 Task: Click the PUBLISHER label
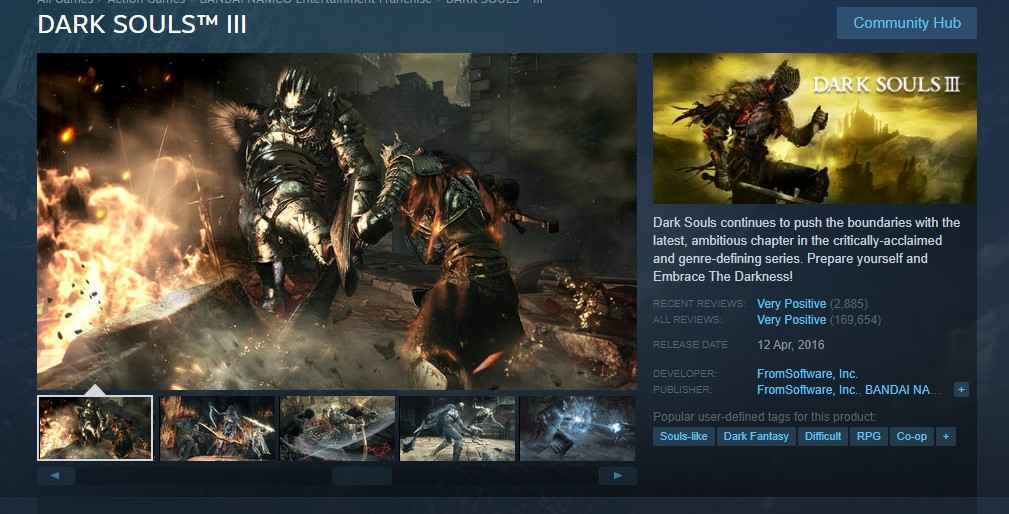pyautogui.click(x=682, y=390)
